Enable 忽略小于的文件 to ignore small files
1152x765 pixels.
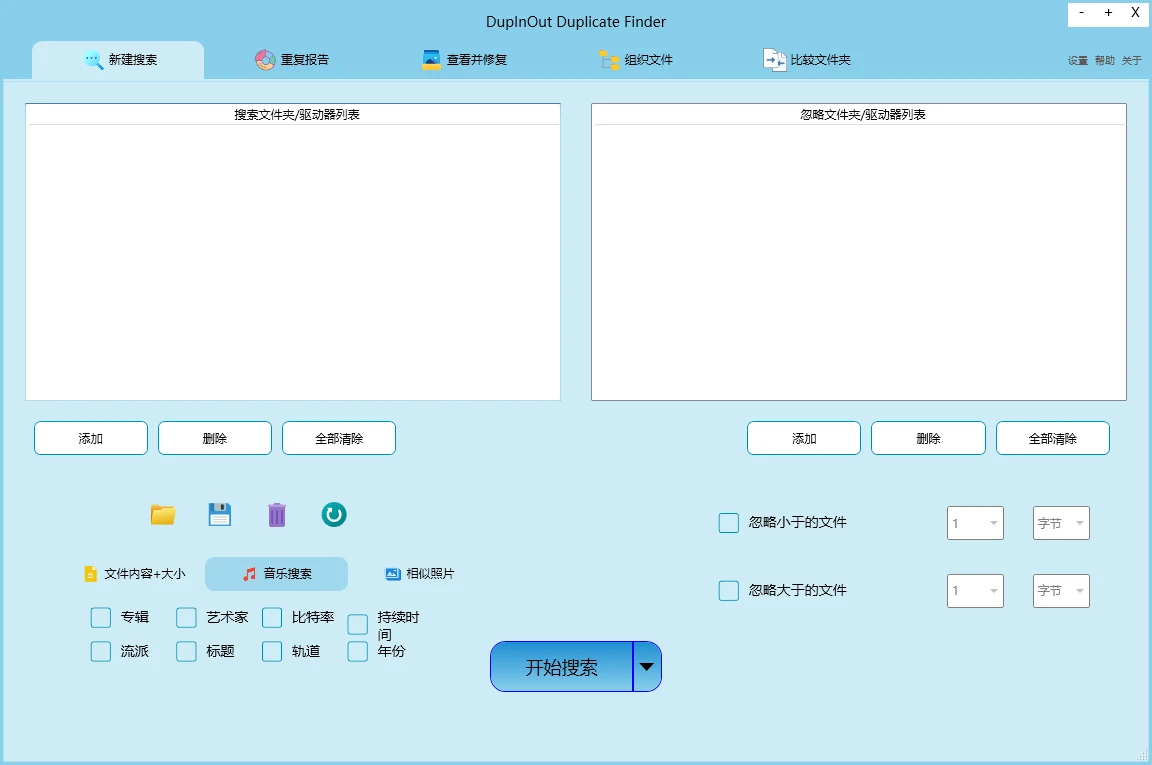pyautogui.click(x=728, y=522)
